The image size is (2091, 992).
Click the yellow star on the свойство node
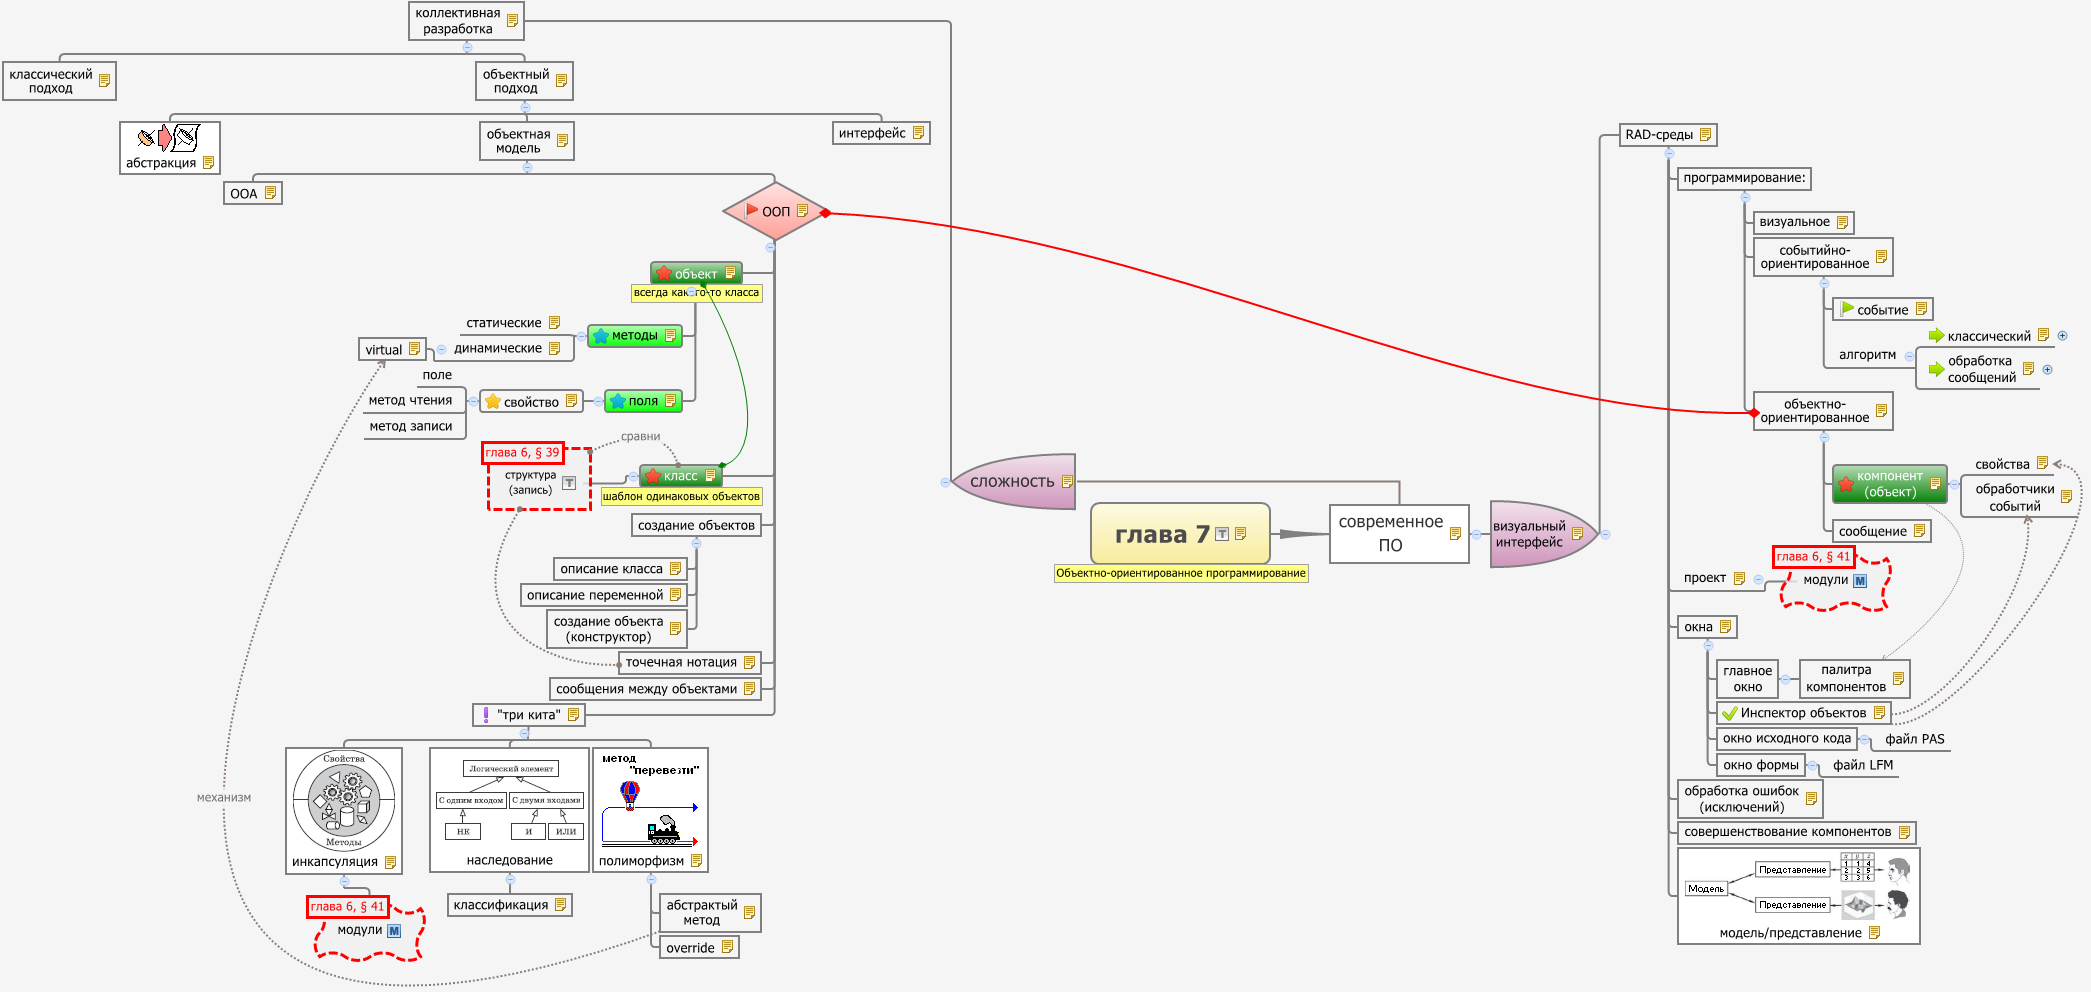tap(492, 401)
